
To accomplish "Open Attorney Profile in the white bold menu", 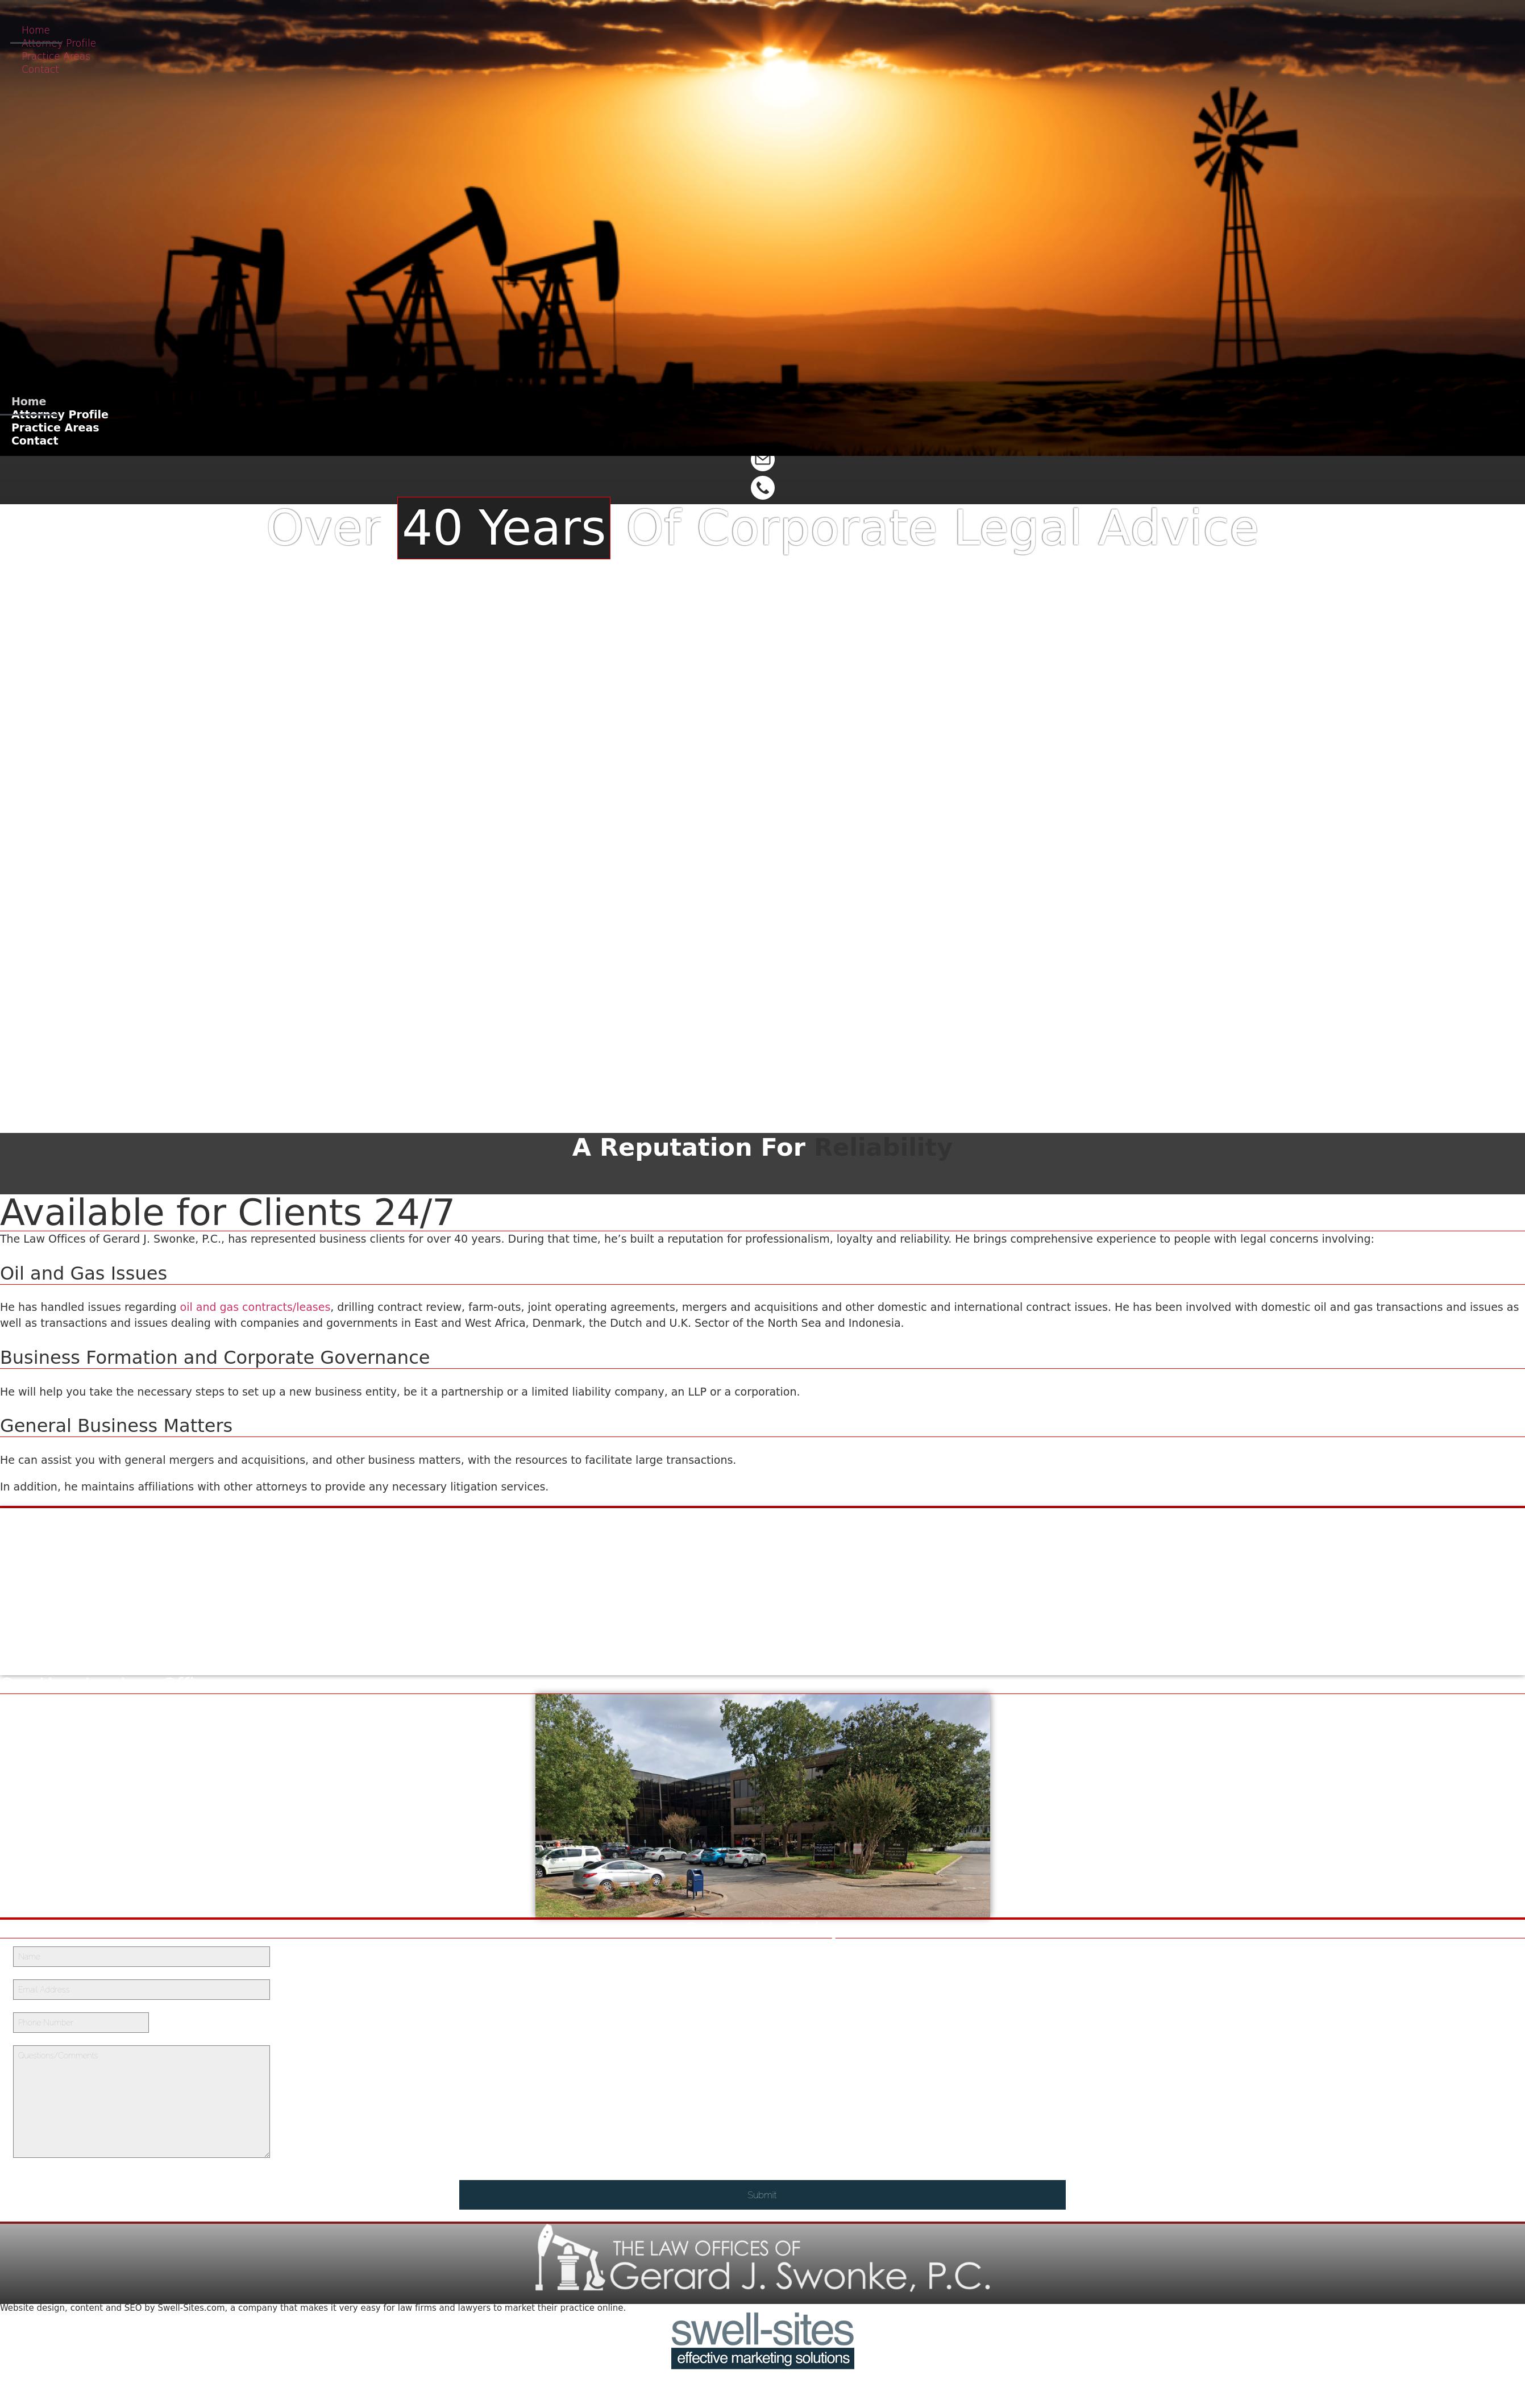I will 60,414.
